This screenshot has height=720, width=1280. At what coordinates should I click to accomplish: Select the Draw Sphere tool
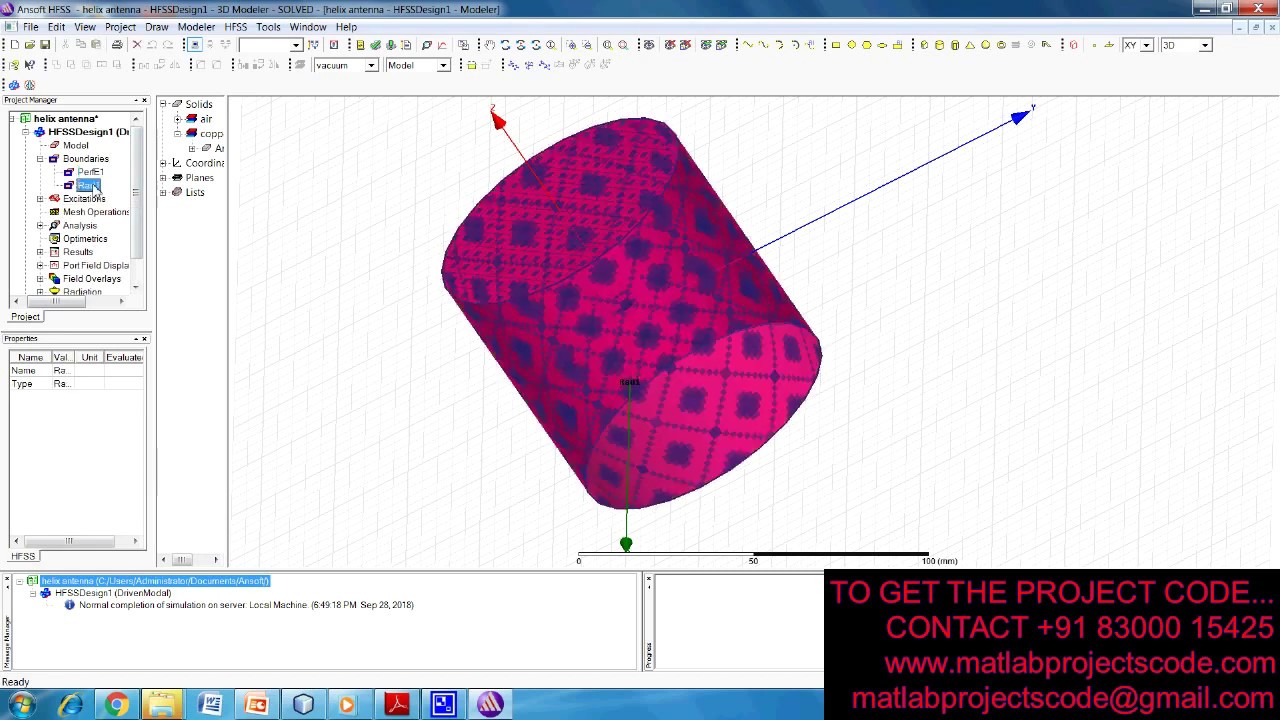985,45
